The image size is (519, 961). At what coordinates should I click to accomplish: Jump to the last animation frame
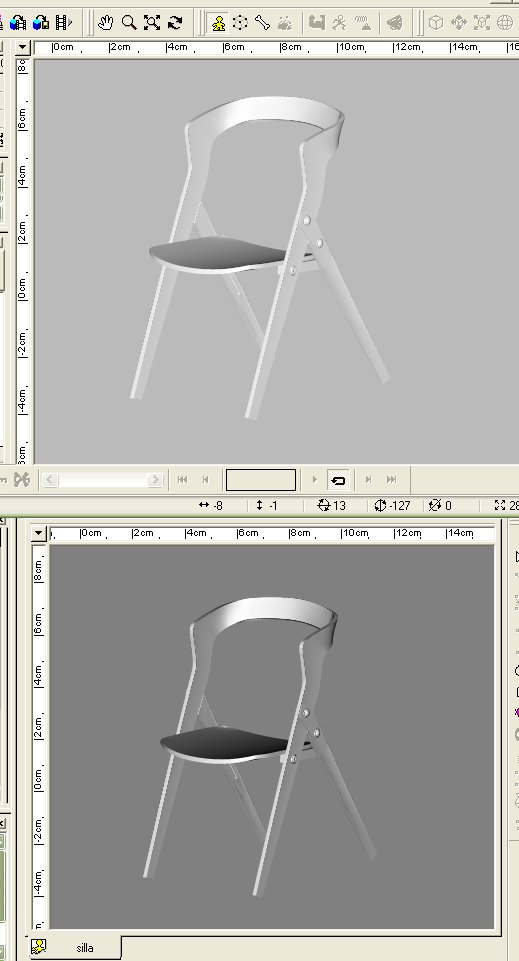click(x=392, y=479)
